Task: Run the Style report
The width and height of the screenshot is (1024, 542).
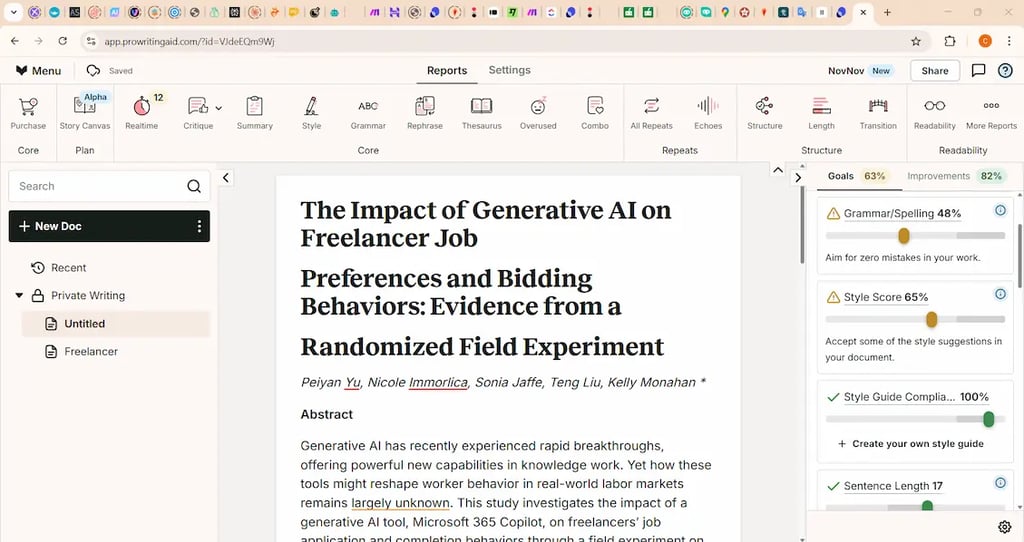Action: (312, 114)
